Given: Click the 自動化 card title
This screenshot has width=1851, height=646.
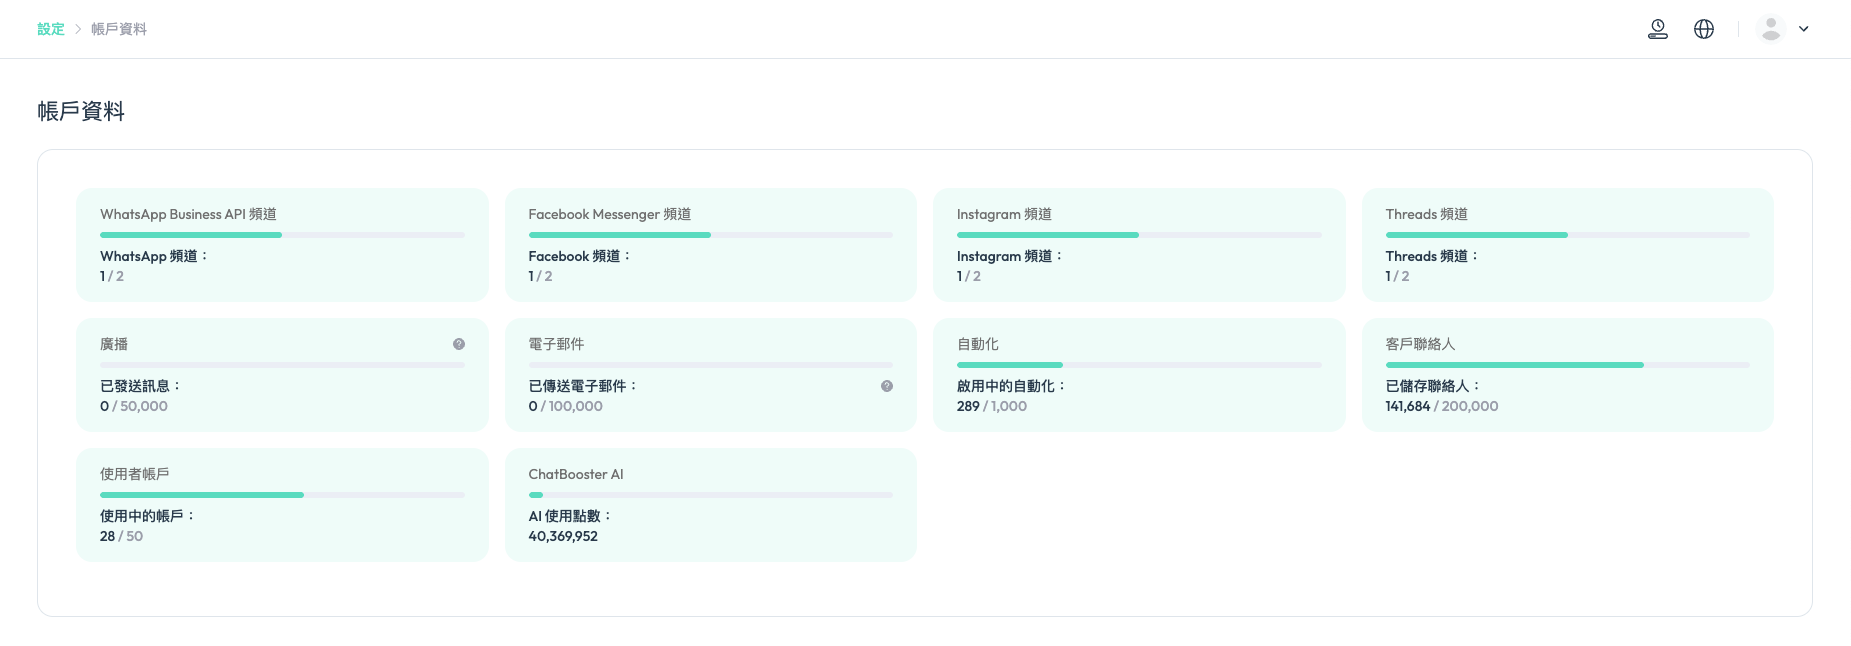Looking at the screenshot, I should (978, 344).
